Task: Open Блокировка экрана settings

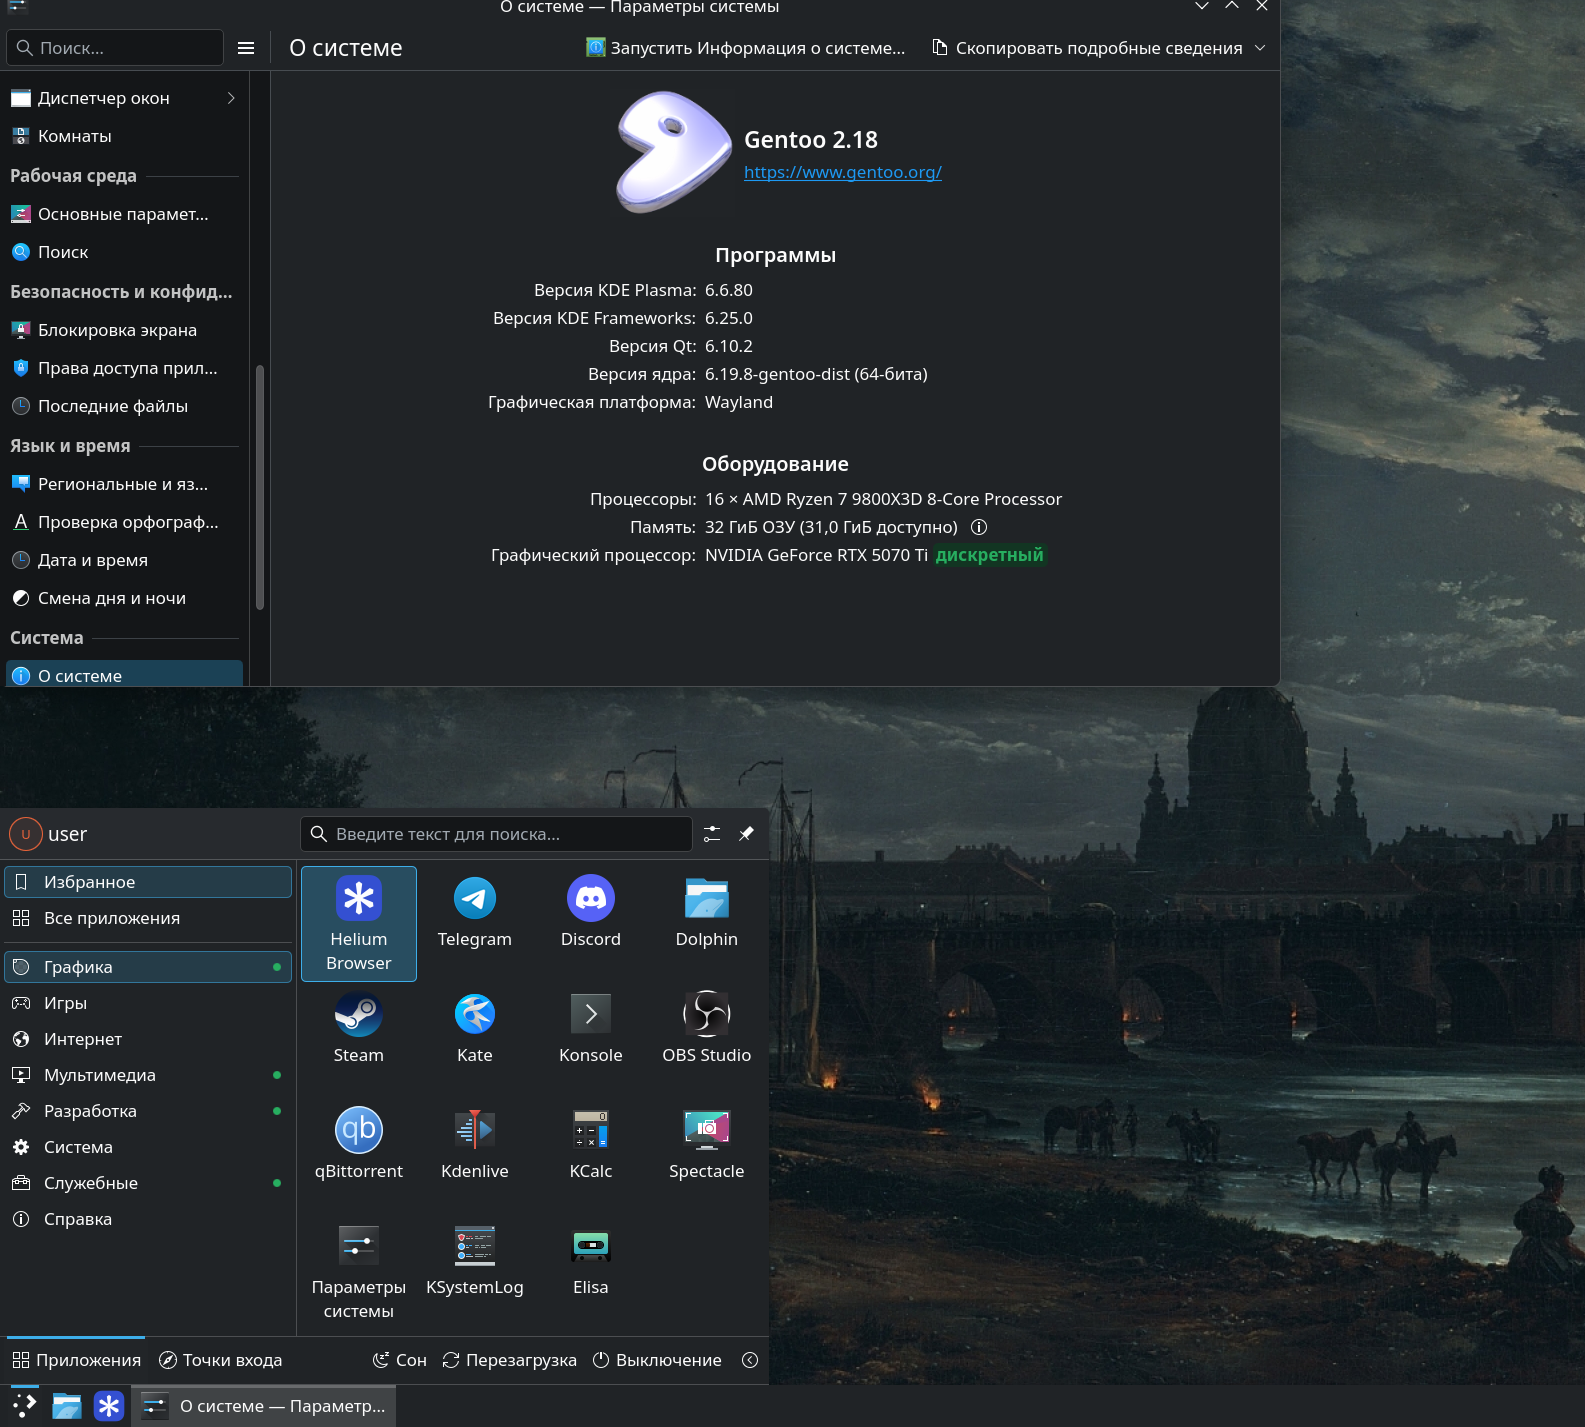Action: (x=124, y=330)
